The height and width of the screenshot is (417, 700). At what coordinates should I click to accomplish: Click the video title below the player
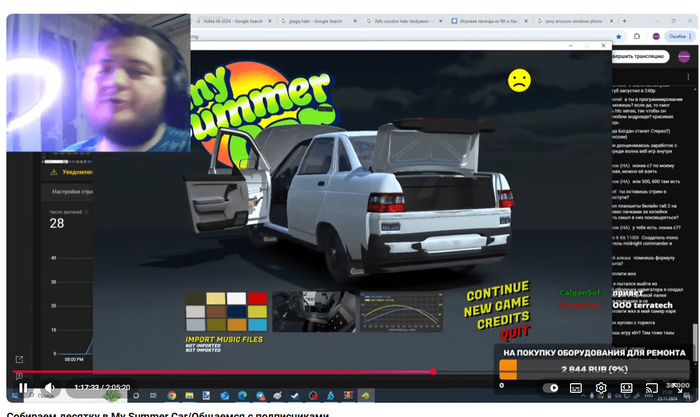click(167, 413)
